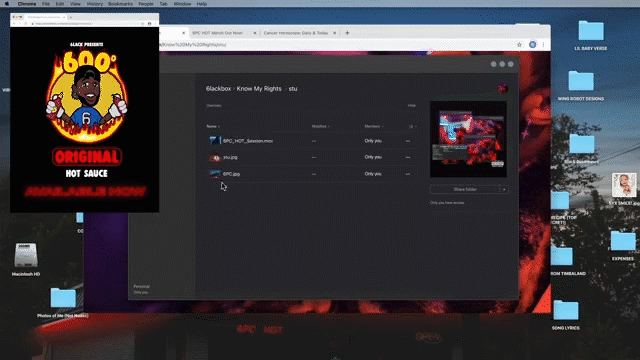Click "Only you" in the 6PC_HOT_Session.mov row

(x=373, y=141)
